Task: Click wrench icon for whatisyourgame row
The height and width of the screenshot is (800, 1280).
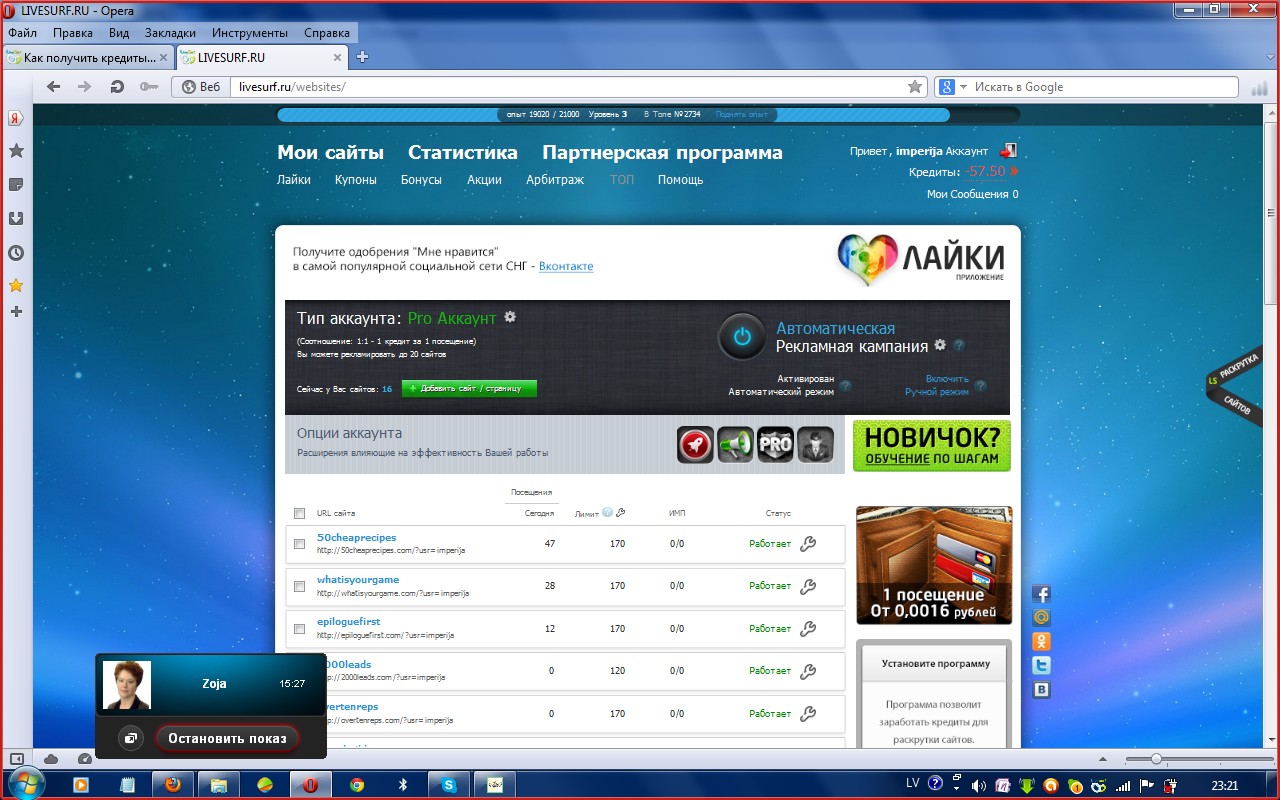Action: (x=809, y=586)
